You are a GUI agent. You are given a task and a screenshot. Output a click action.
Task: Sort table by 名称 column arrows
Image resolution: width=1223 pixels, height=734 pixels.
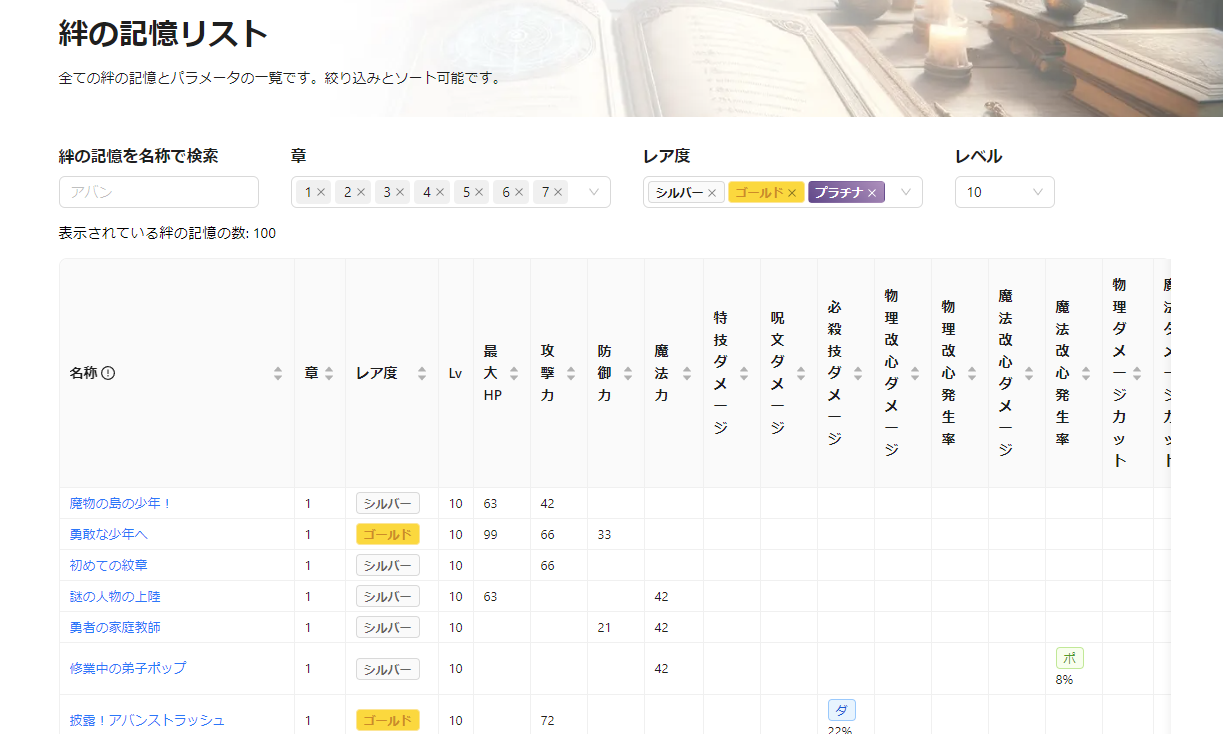tap(278, 373)
